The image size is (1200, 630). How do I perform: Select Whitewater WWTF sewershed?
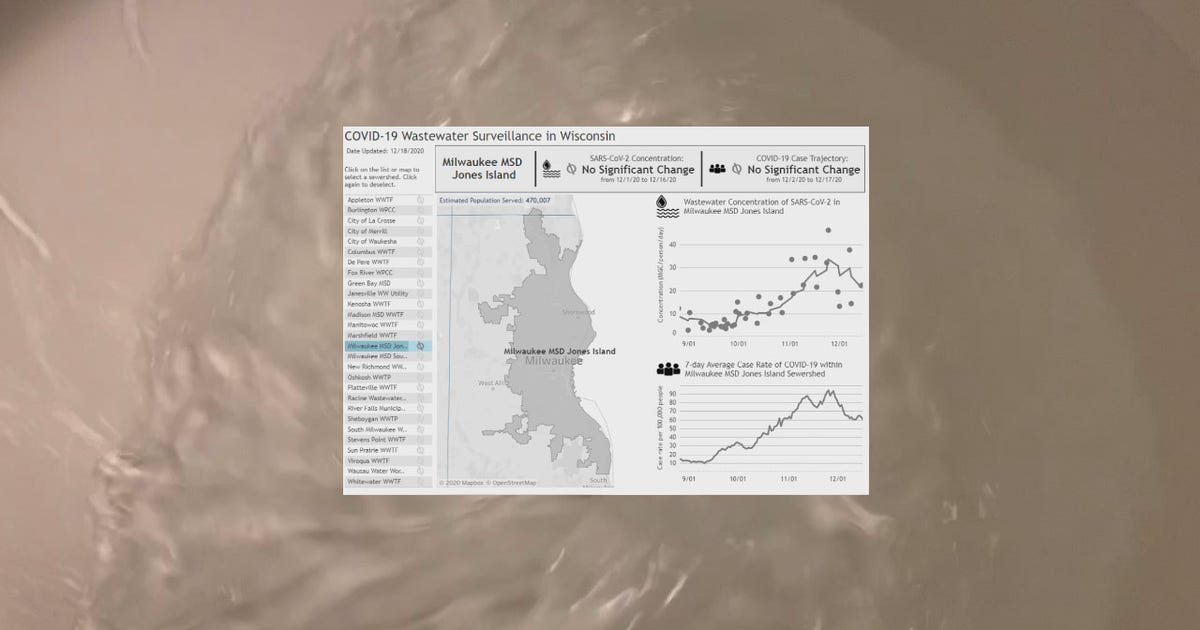click(x=388, y=481)
